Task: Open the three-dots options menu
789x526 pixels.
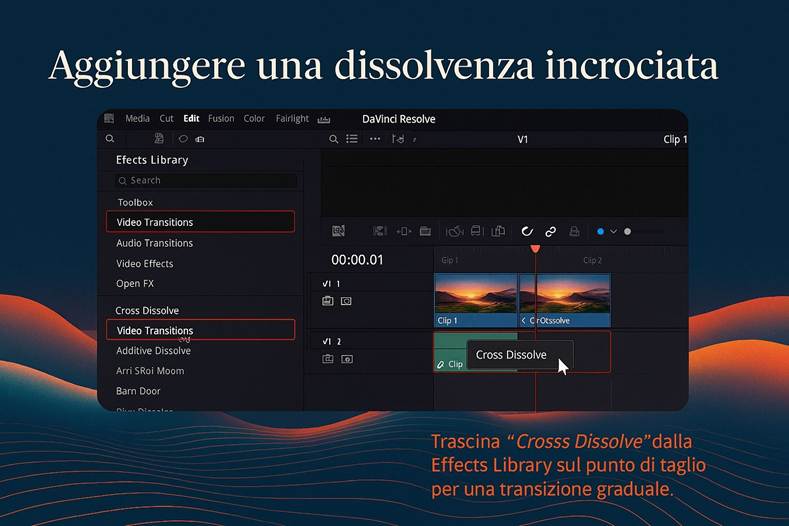Action: [x=375, y=138]
